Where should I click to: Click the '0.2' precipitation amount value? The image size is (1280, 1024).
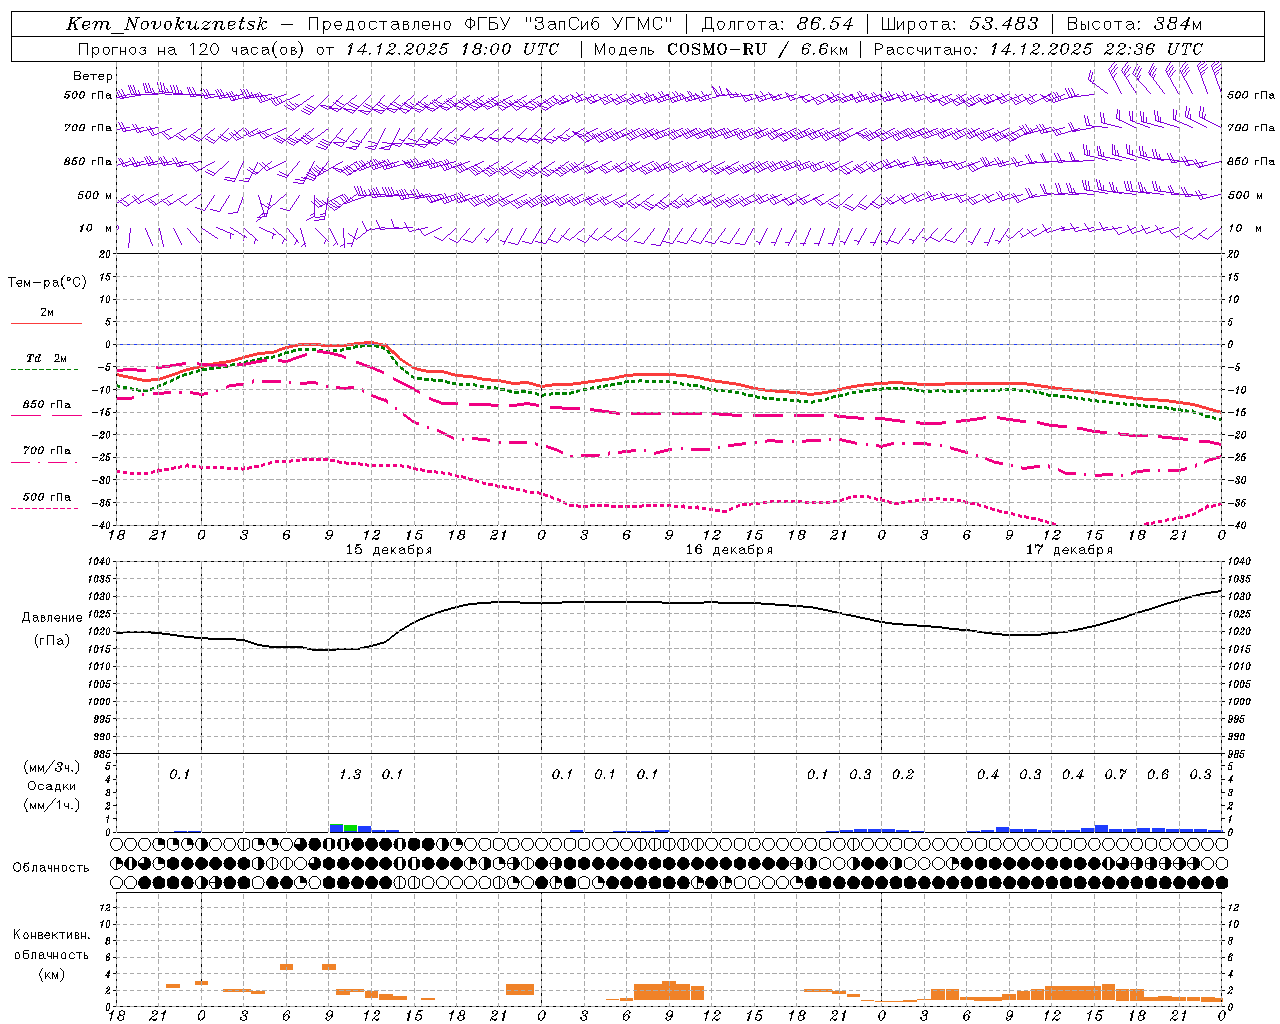tap(903, 774)
